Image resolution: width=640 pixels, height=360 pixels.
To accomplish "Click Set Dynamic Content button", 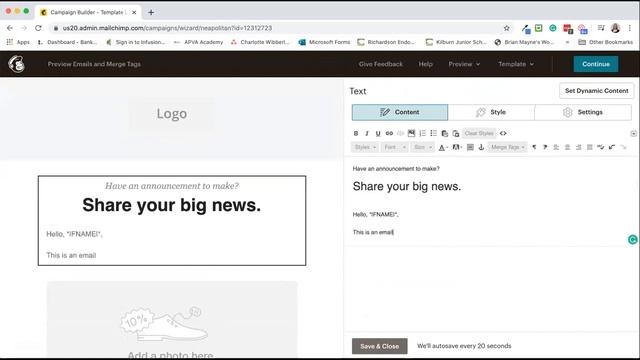I will (596, 91).
